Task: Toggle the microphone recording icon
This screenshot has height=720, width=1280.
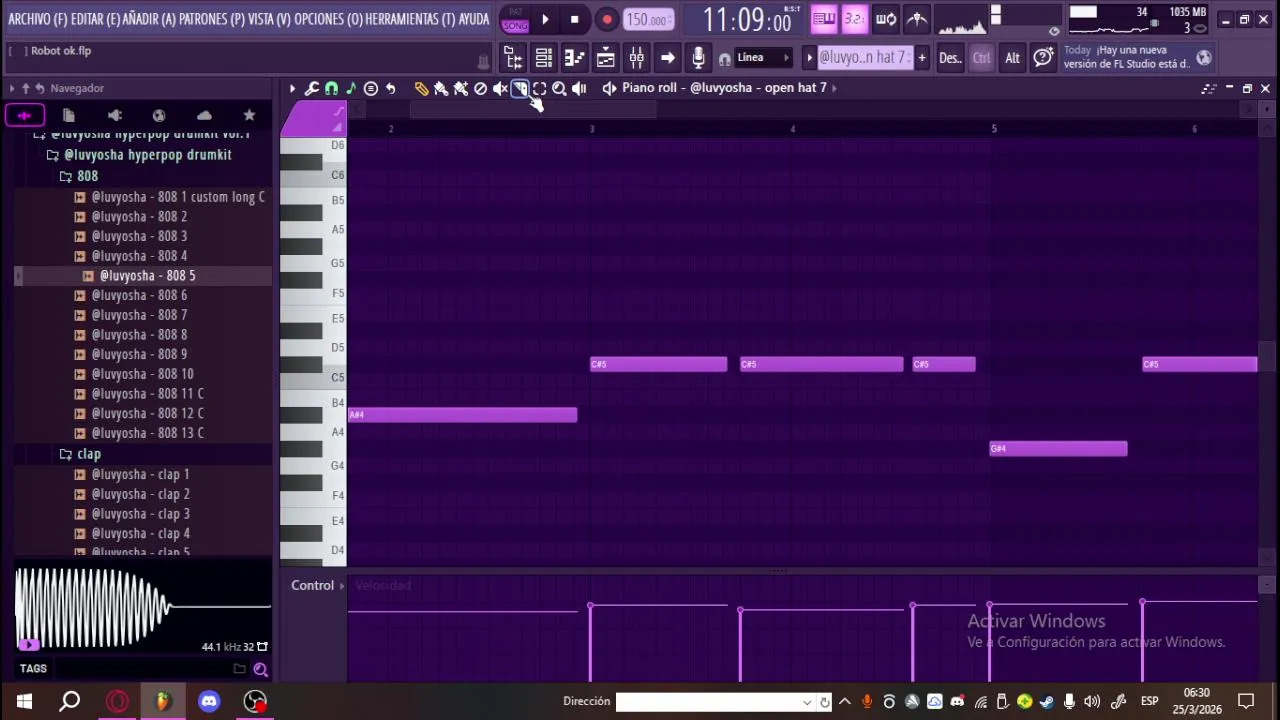Action: [699, 58]
